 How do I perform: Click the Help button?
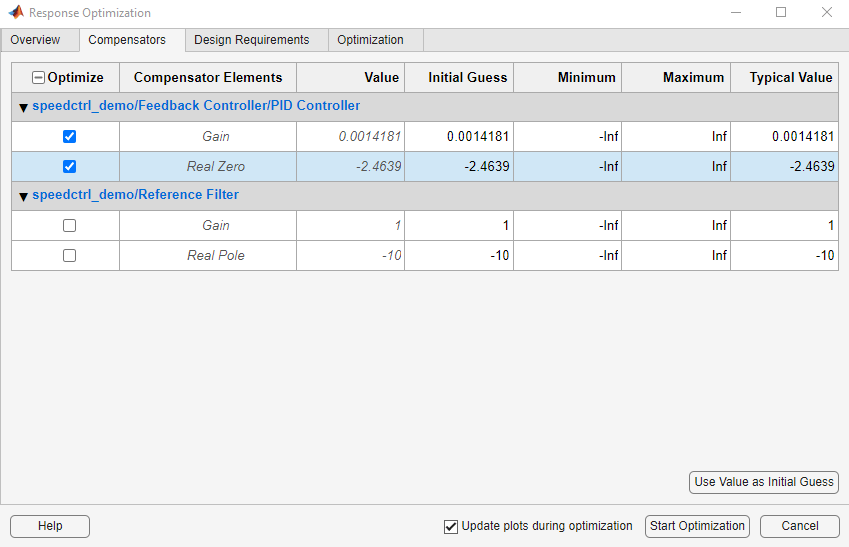(50, 526)
